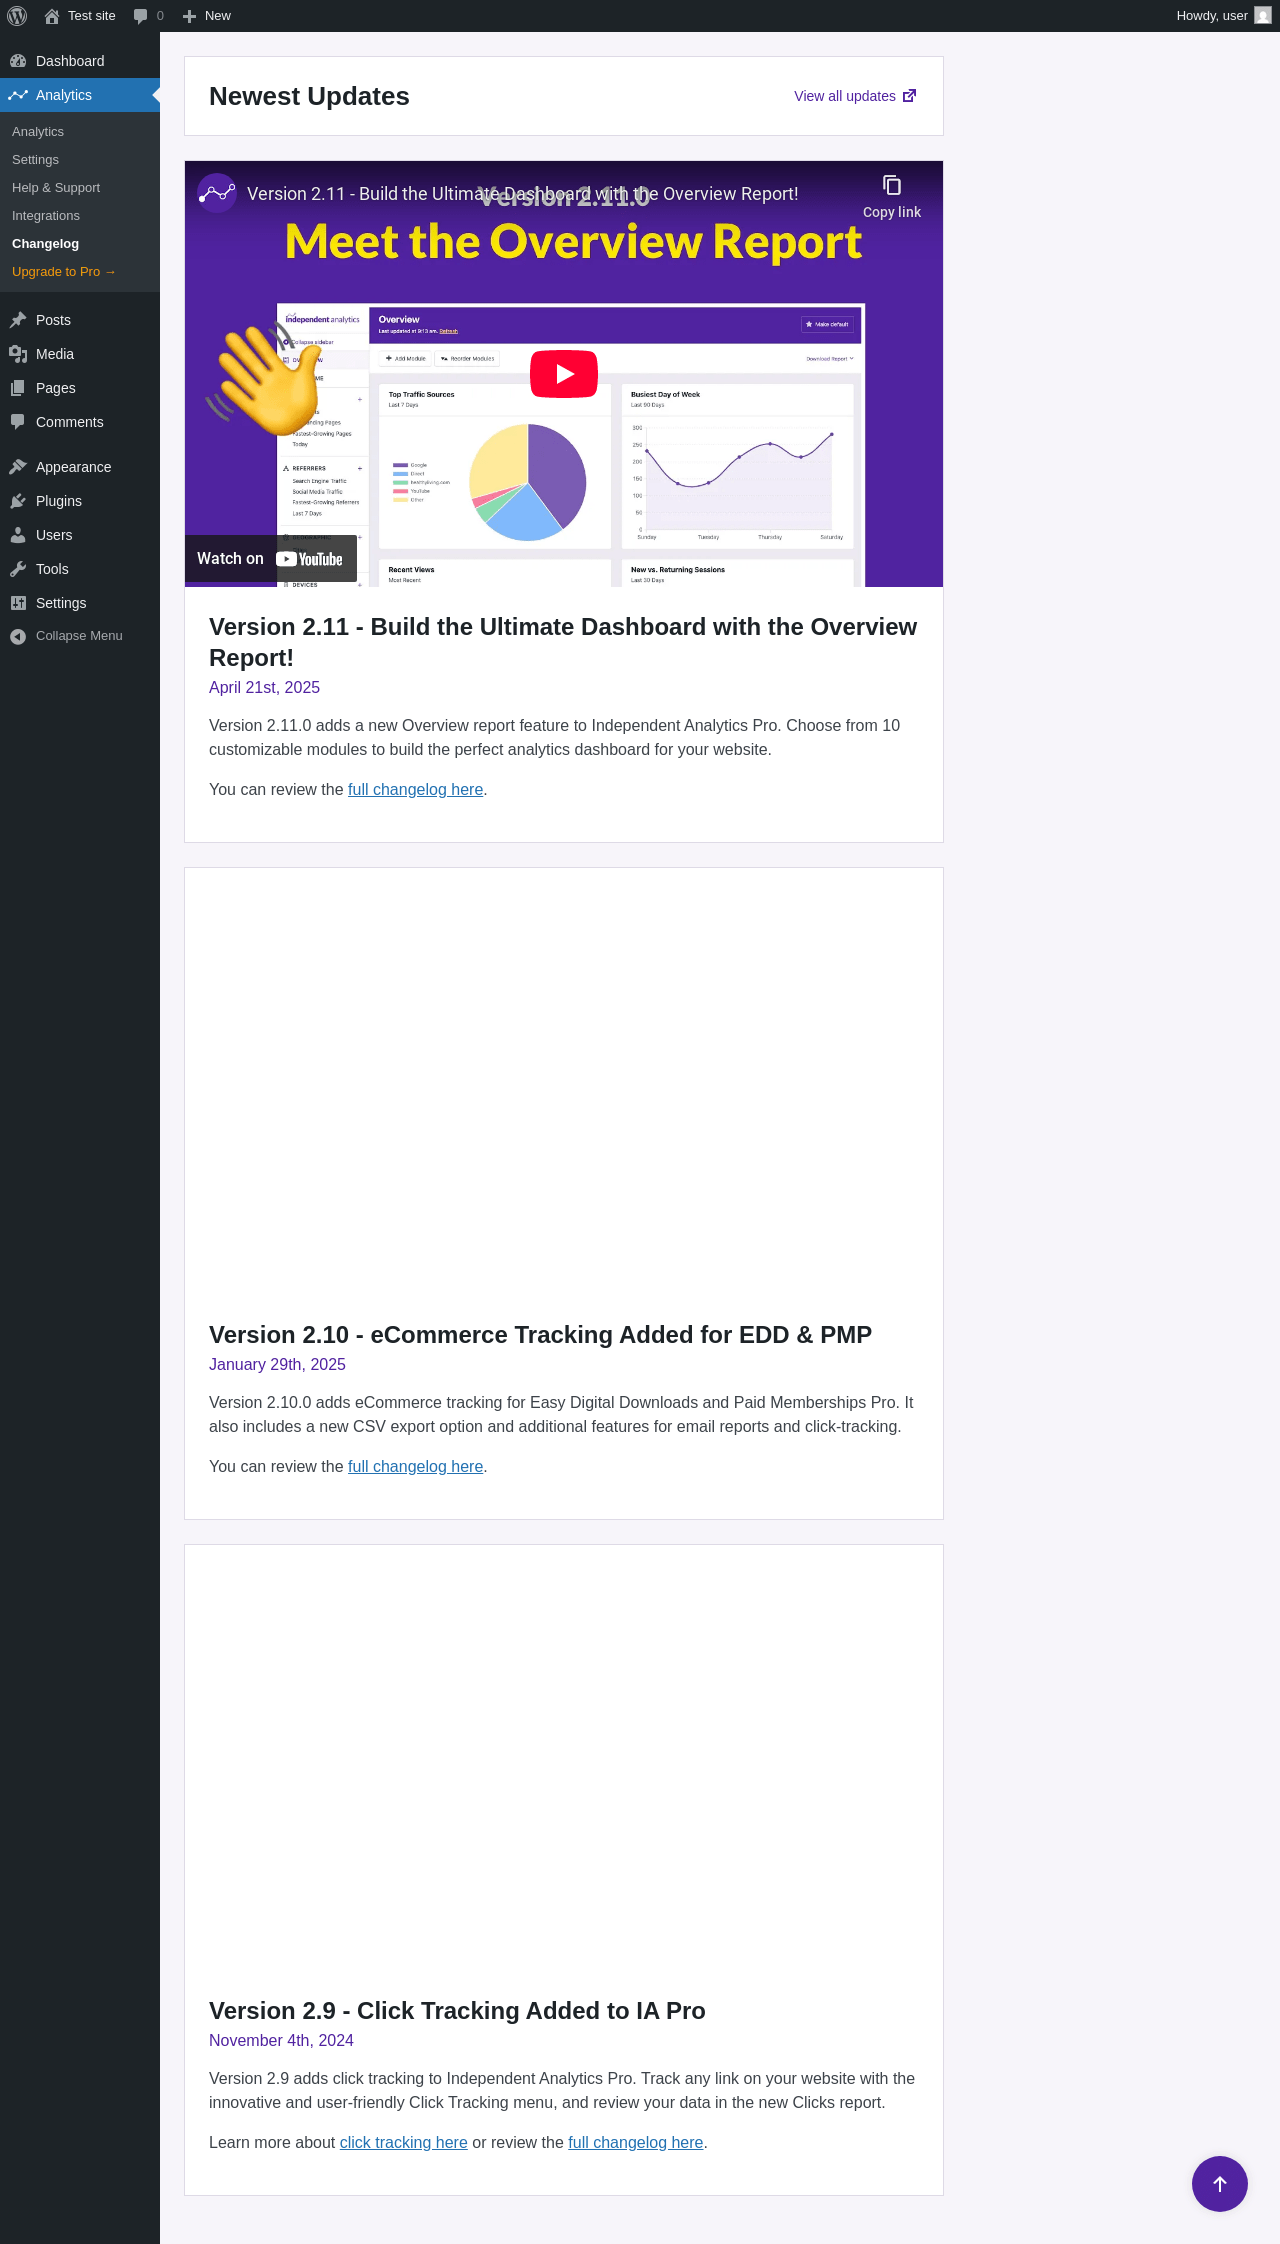Screen dimensions: 1280x2244
Task: Click the January 29th, 2025 date
Action: [x=277, y=1365]
